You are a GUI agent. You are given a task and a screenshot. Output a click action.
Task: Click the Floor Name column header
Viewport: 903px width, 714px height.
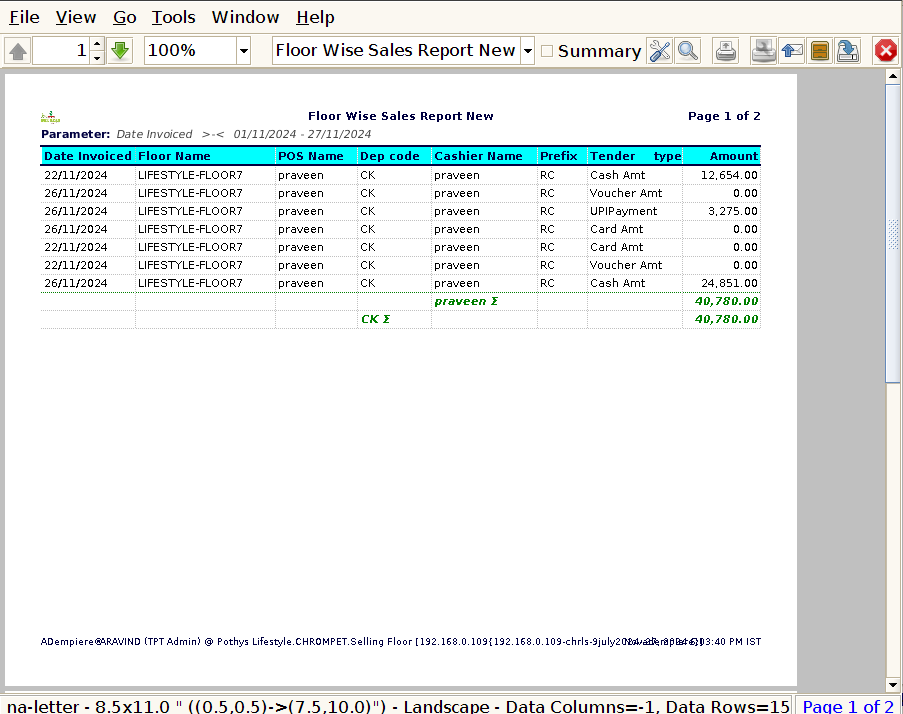pyautogui.click(x=205, y=156)
